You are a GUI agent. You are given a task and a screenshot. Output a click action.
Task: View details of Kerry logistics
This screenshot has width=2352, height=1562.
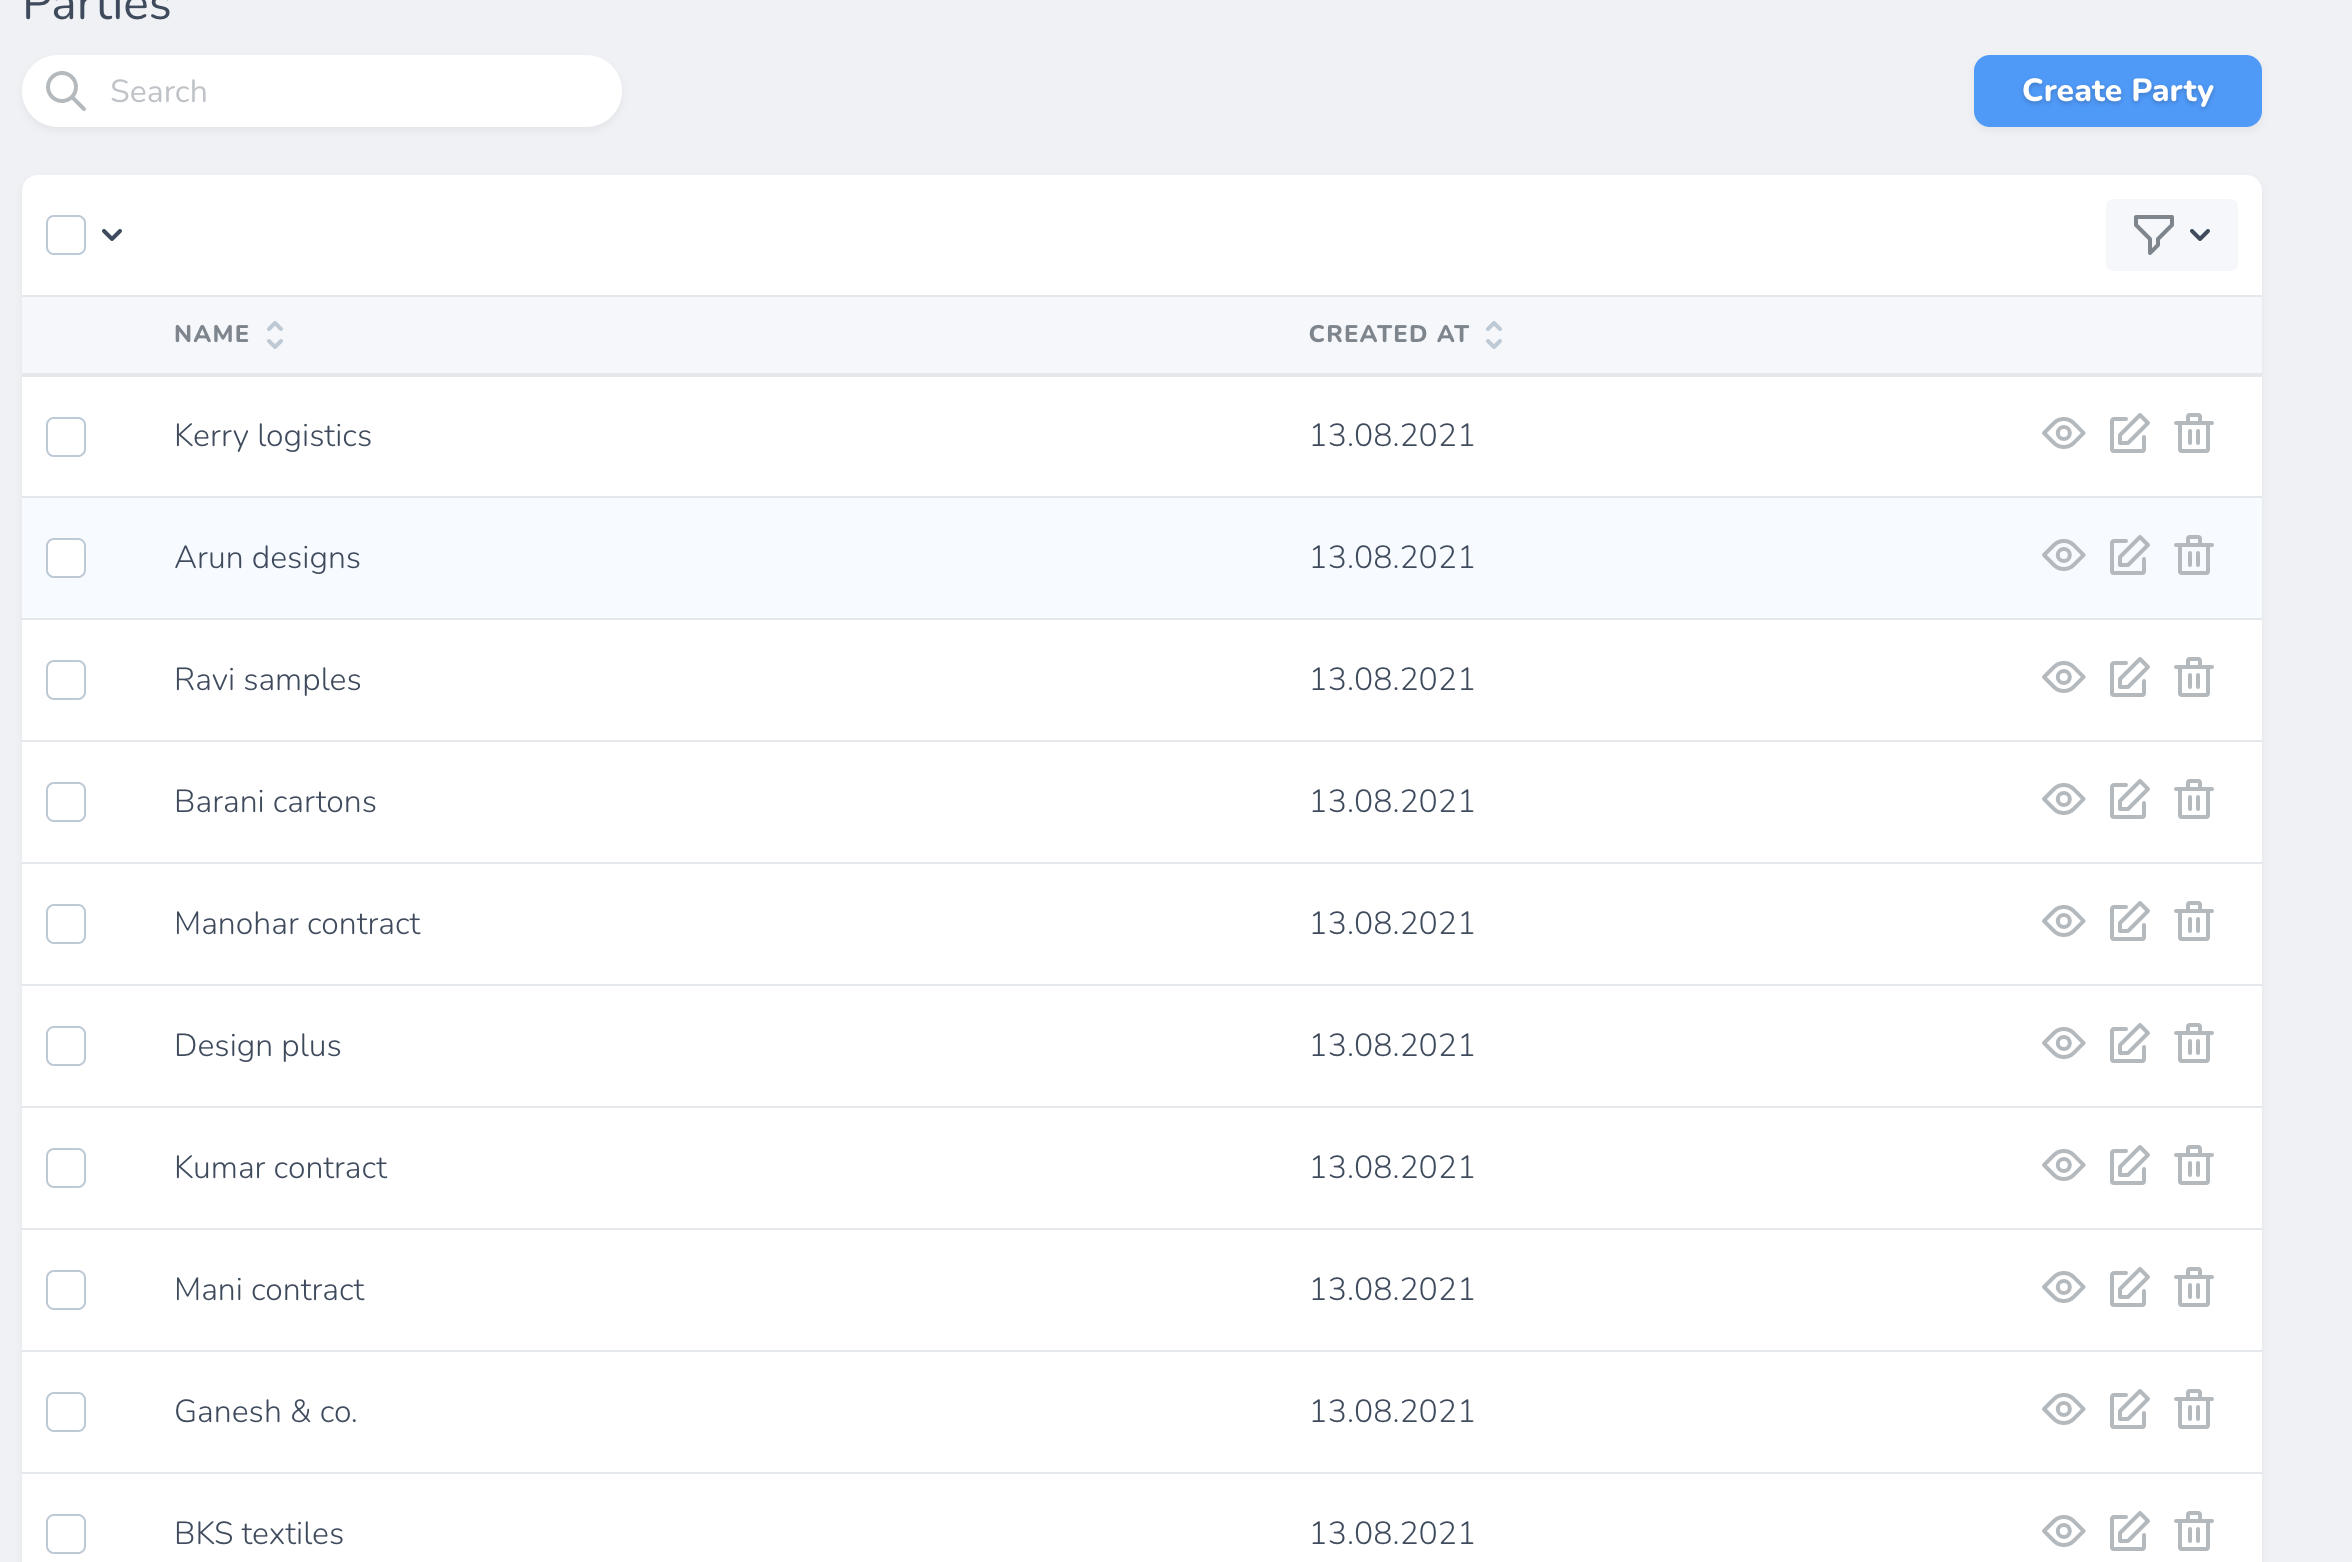2062,434
